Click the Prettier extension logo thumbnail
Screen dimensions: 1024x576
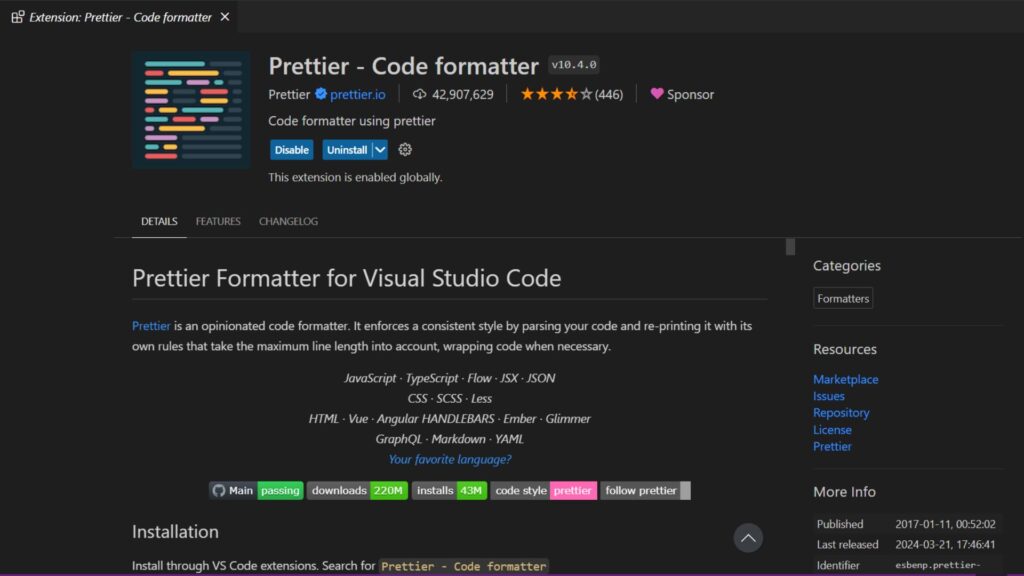point(191,110)
